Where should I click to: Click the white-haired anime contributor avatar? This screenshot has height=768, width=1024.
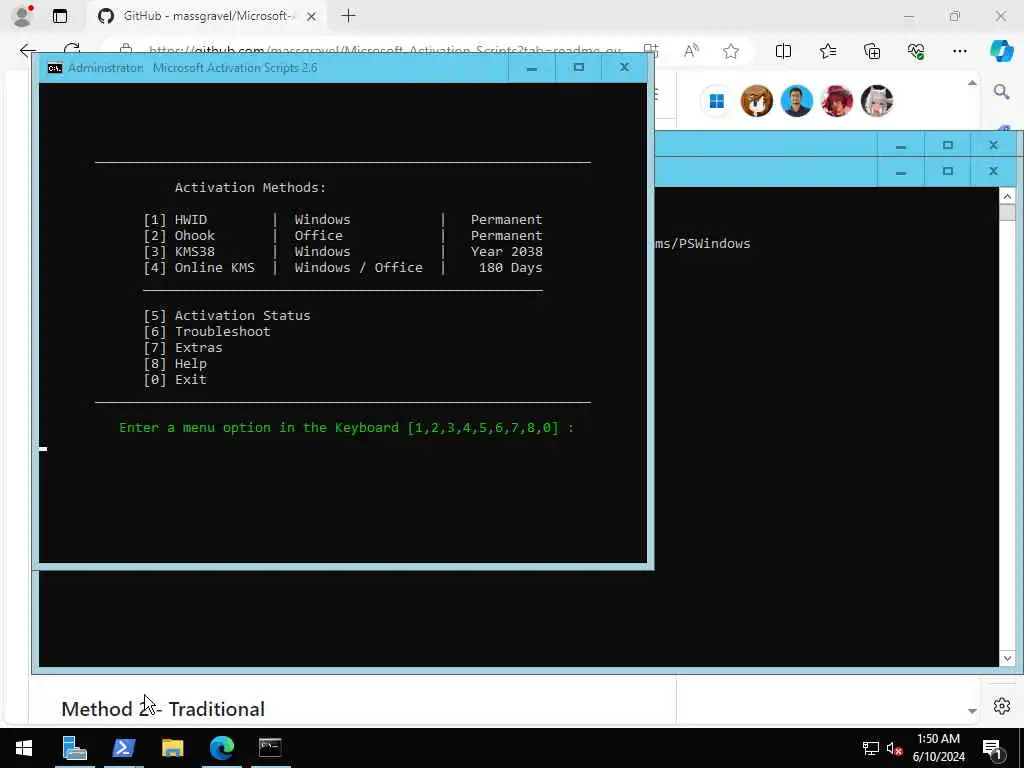point(876,101)
